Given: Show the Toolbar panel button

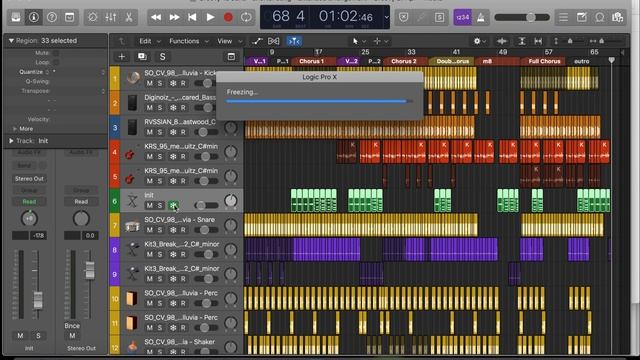Looking at the screenshot, I should 70,17.
